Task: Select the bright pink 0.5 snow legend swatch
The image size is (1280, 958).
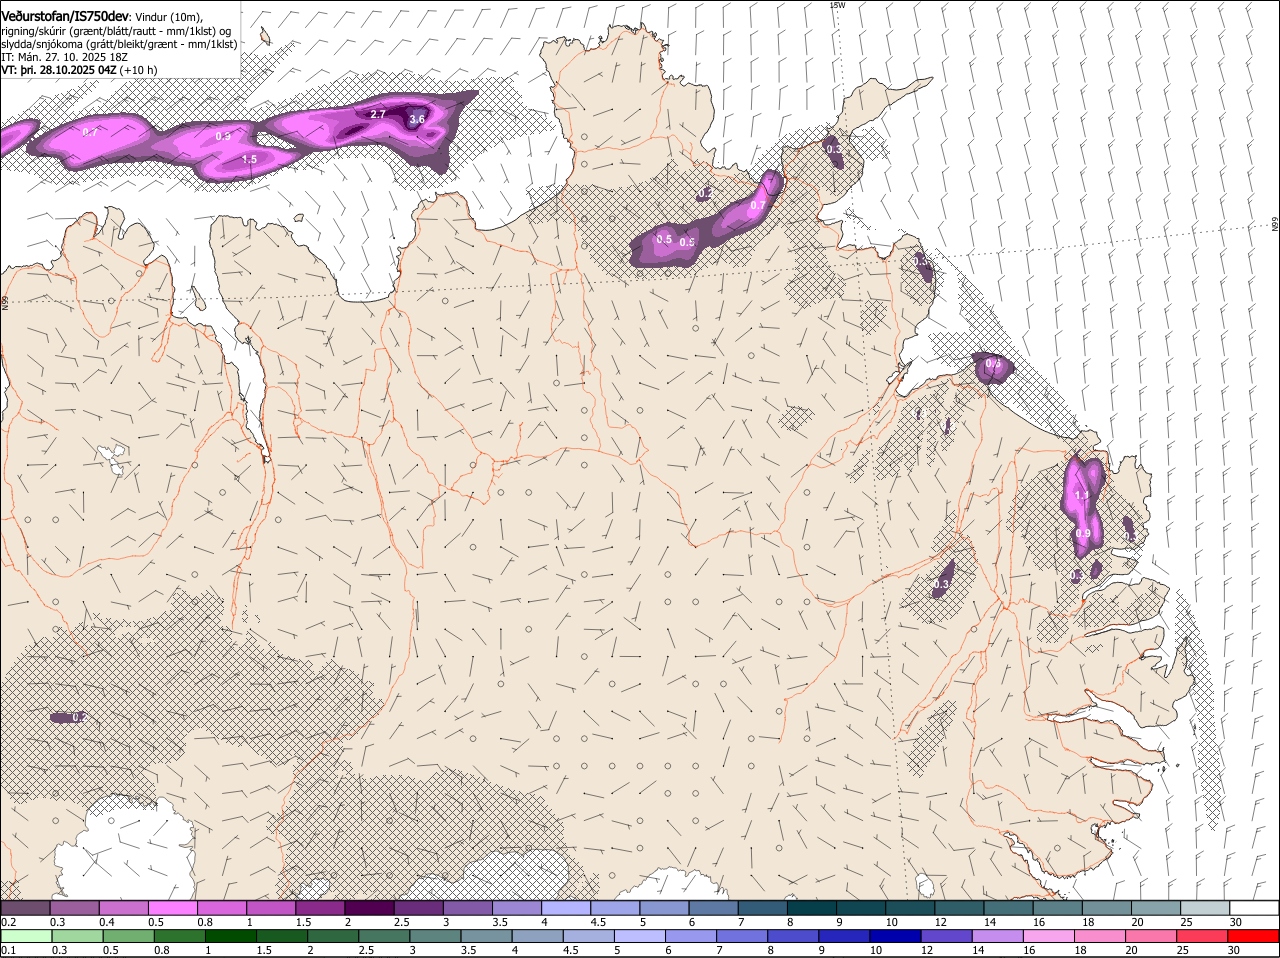Action: pos(172,907)
